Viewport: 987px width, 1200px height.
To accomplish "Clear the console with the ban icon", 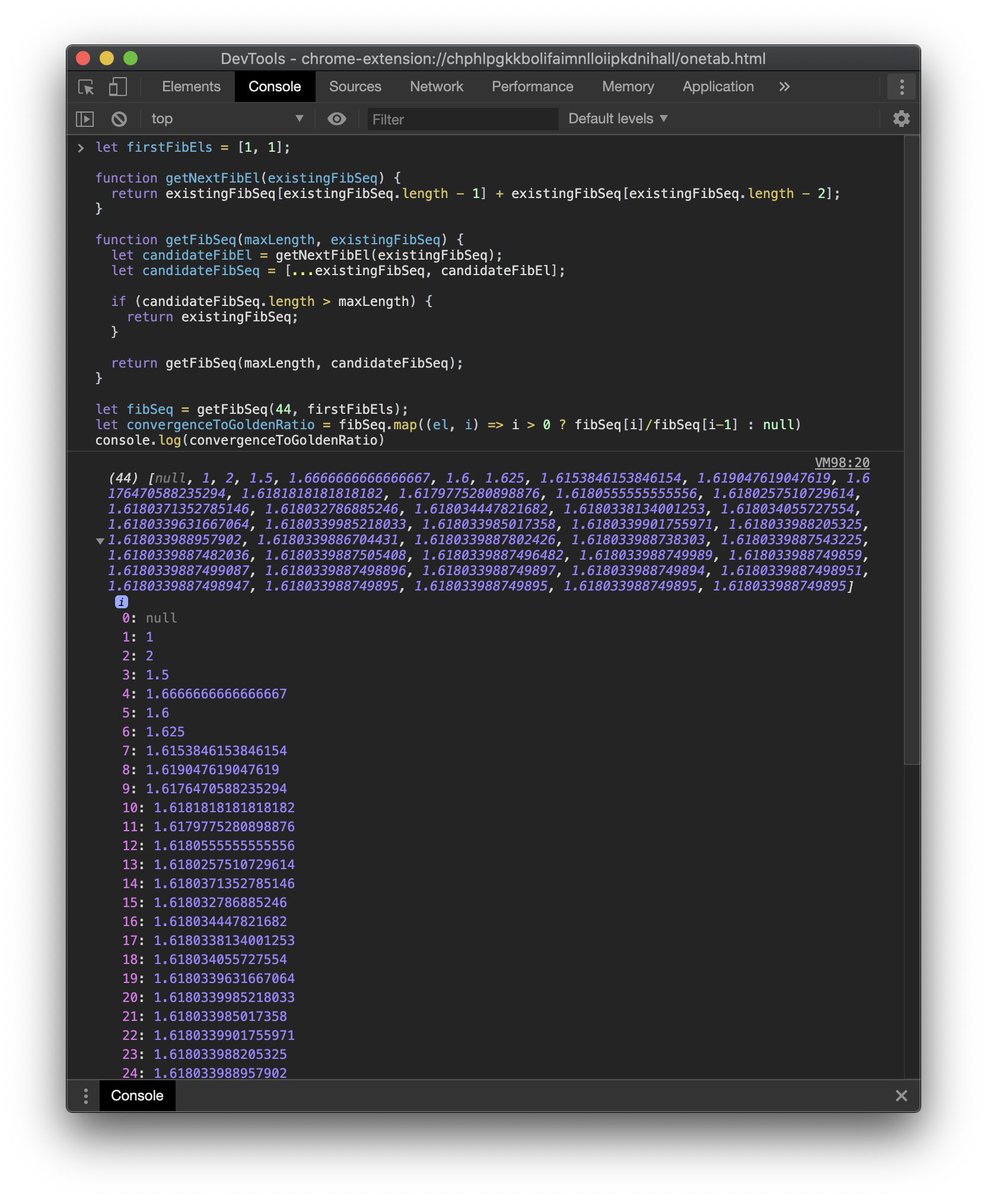I will click(119, 119).
